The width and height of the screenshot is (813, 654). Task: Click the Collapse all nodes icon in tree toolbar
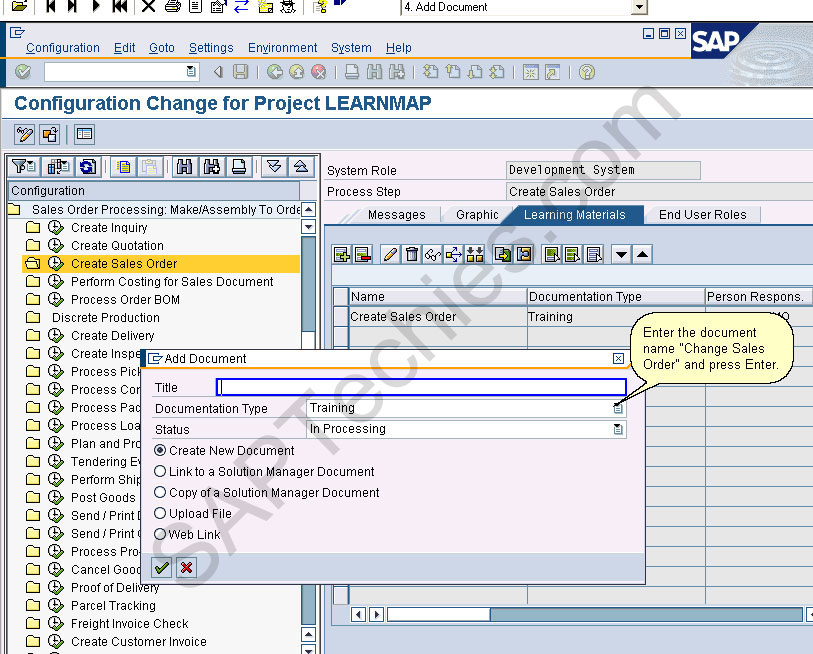[301, 167]
